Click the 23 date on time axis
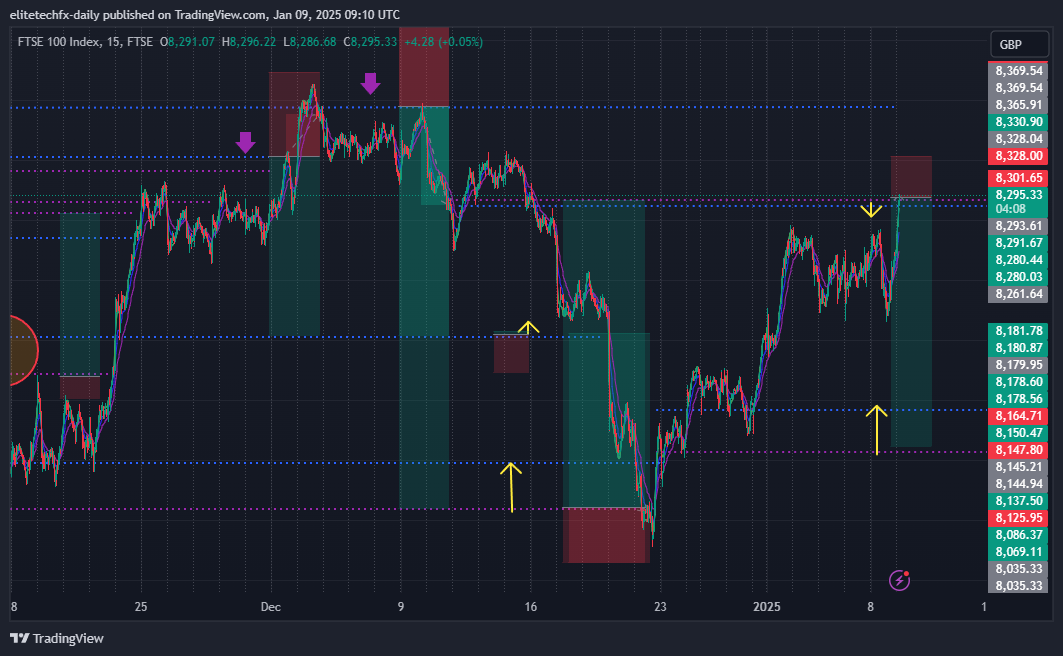The image size is (1063, 656). click(x=660, y=607)
